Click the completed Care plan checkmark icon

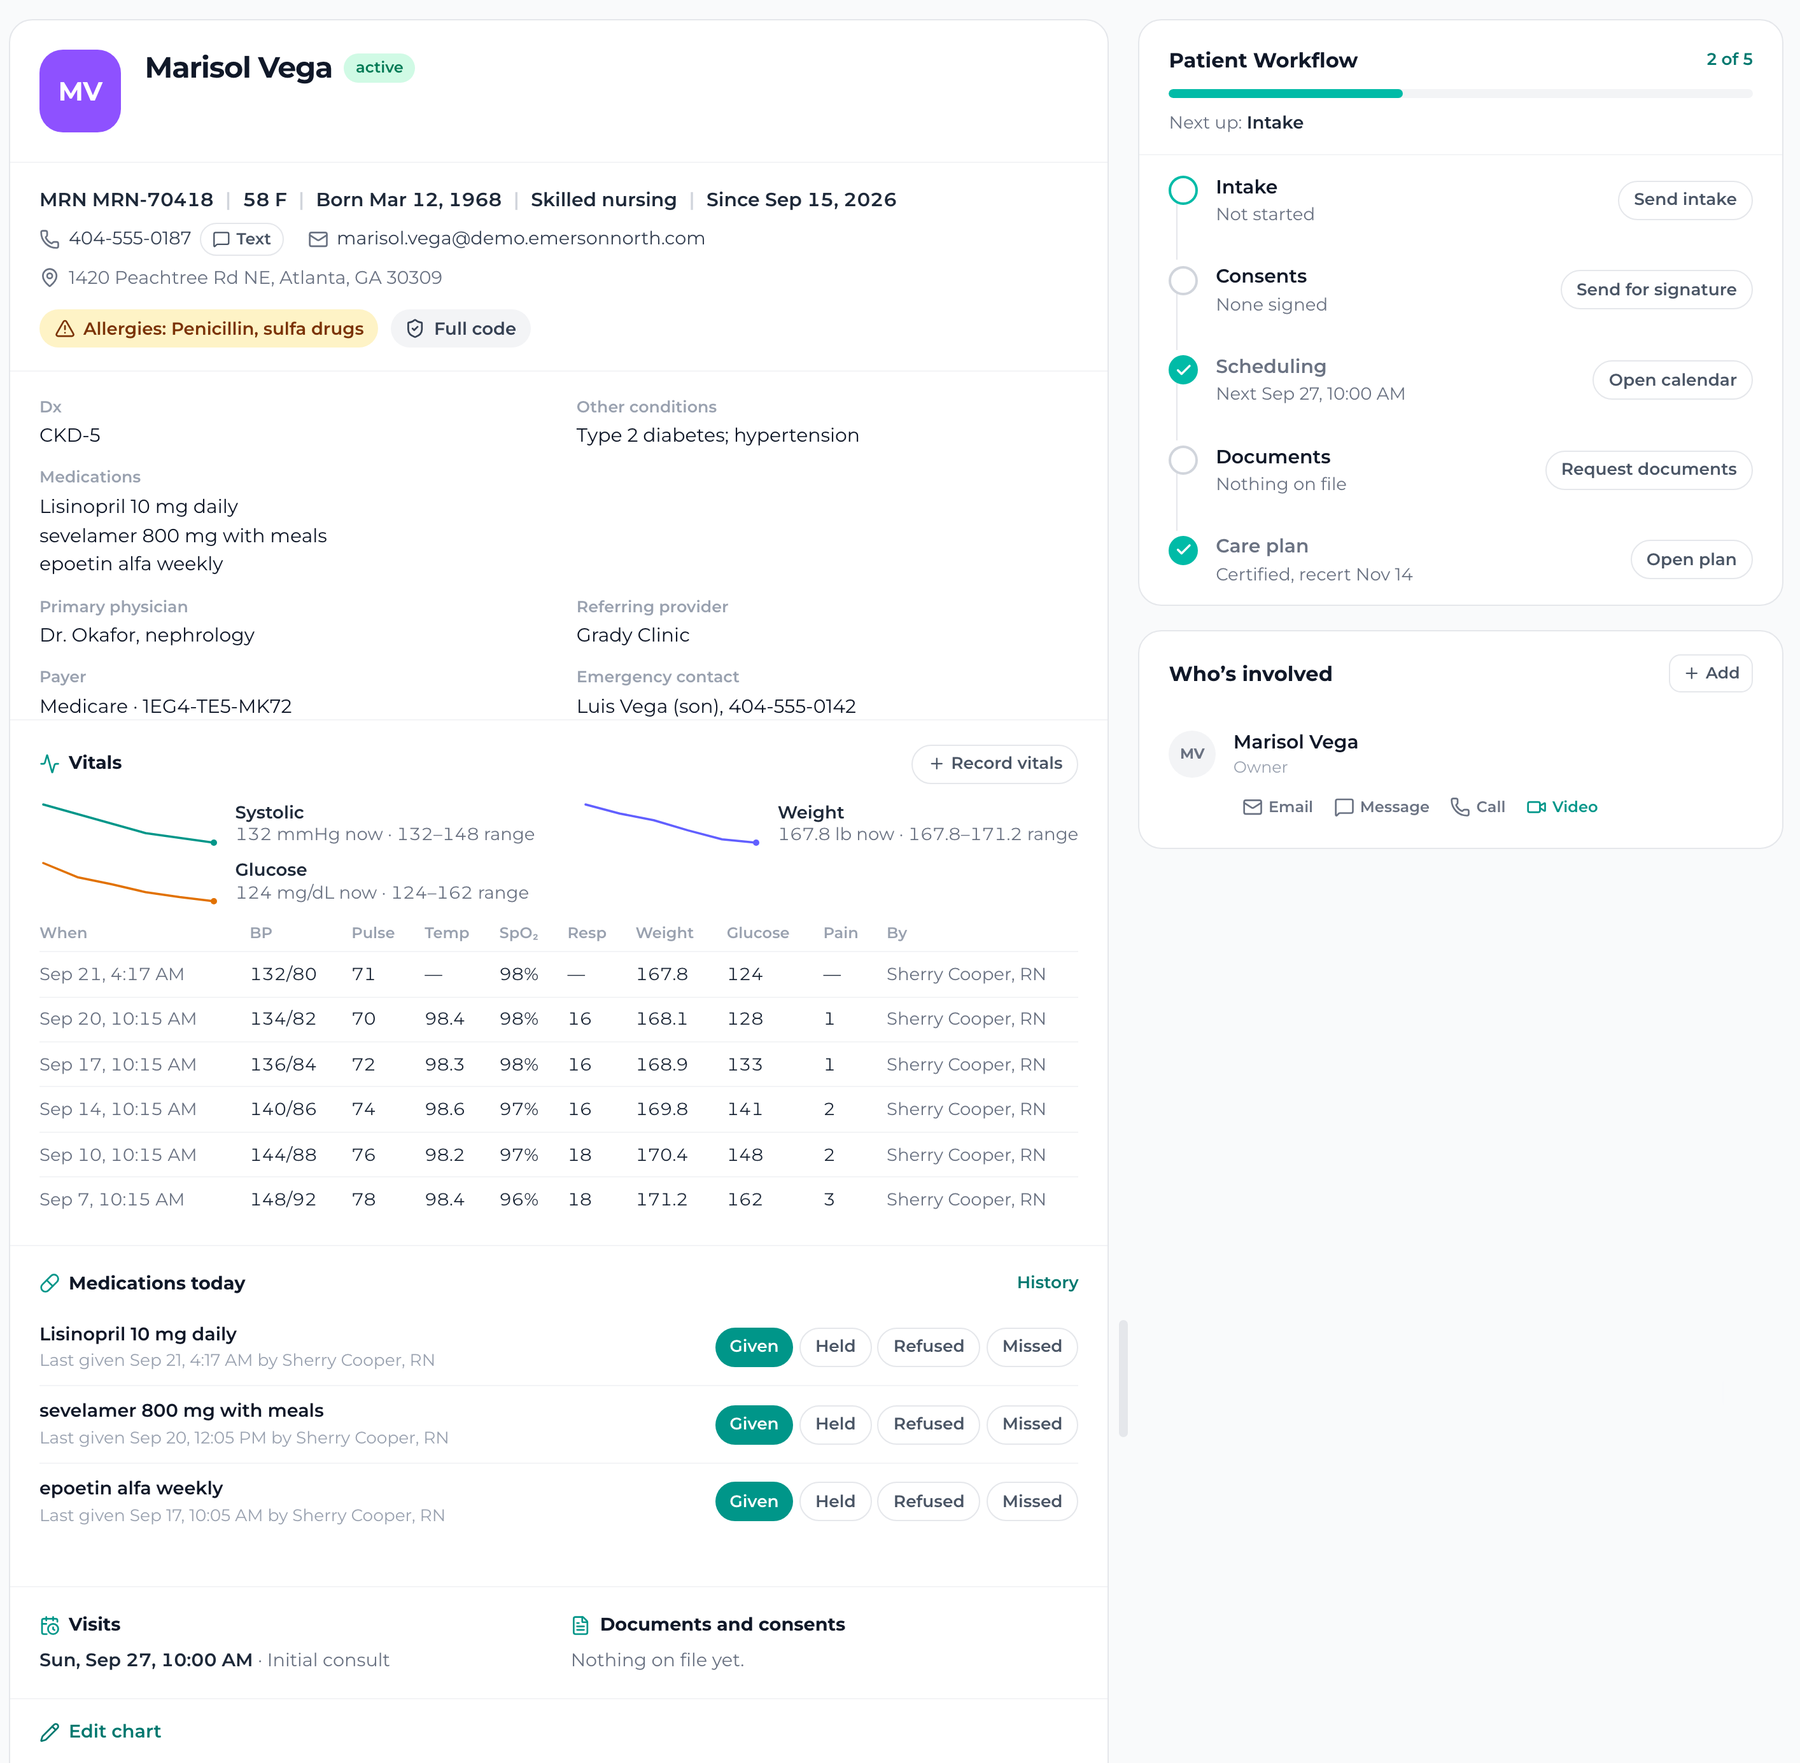click(1183, 550)
